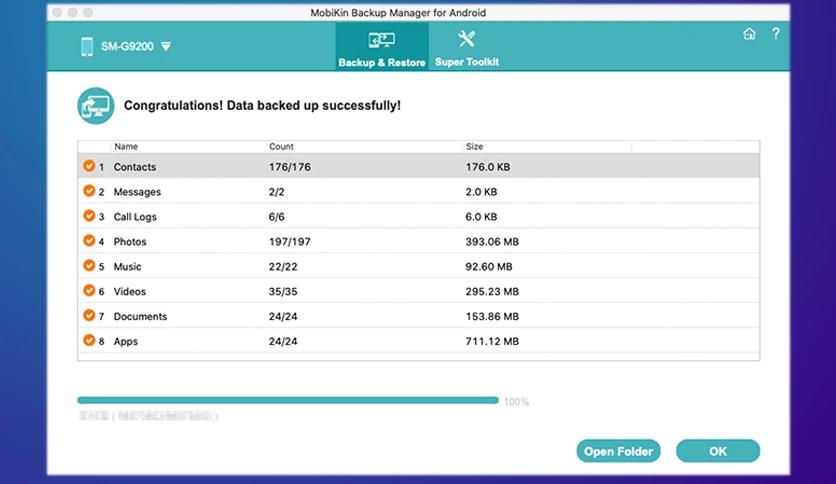Click the orange check icon for Photos
Screen dimensions: 836x484
click(x=89, y=241)
